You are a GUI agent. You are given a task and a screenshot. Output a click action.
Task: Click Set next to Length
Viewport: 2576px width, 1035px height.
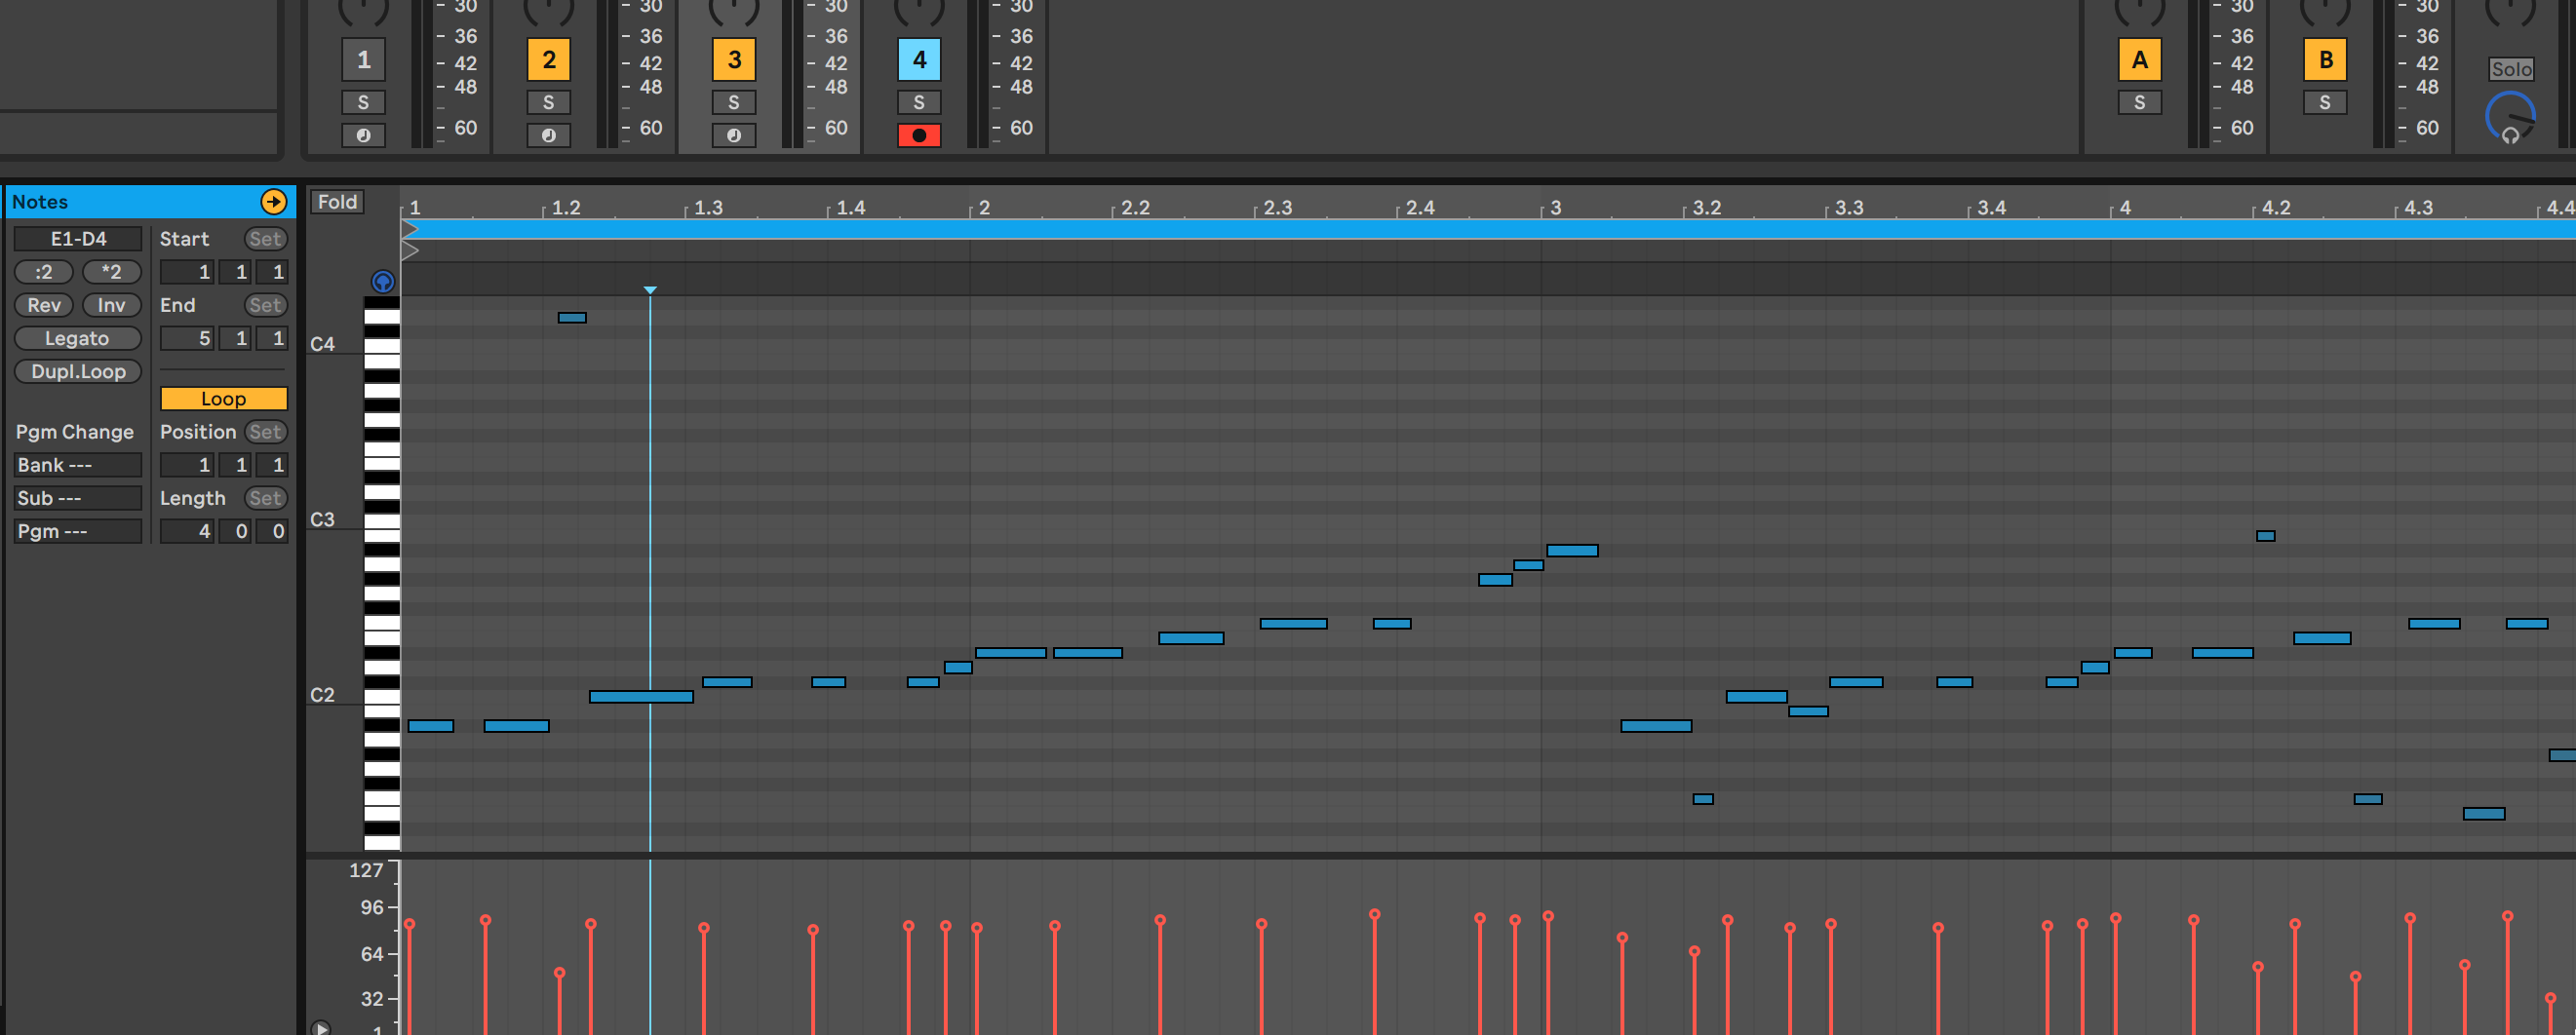coord(265,498)
